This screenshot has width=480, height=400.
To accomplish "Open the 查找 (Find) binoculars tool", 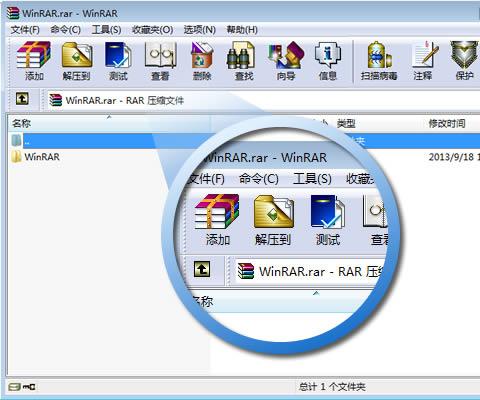I will (x=244, y=61).
